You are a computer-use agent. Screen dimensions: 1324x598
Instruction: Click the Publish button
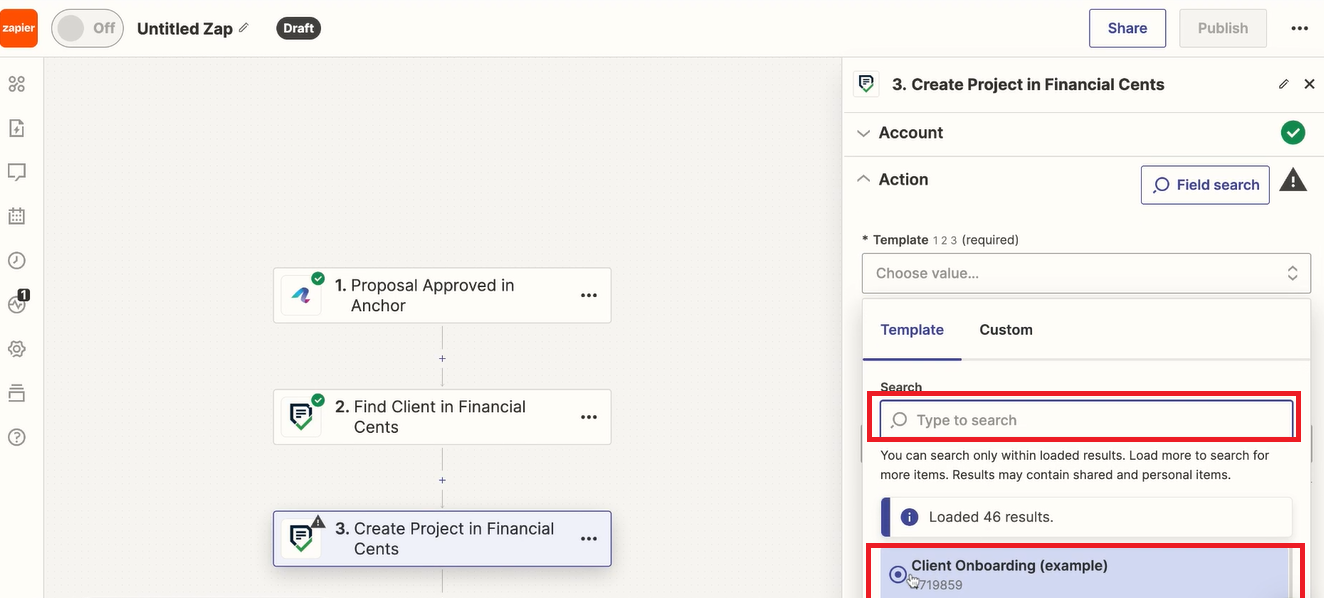point(1222,28)
